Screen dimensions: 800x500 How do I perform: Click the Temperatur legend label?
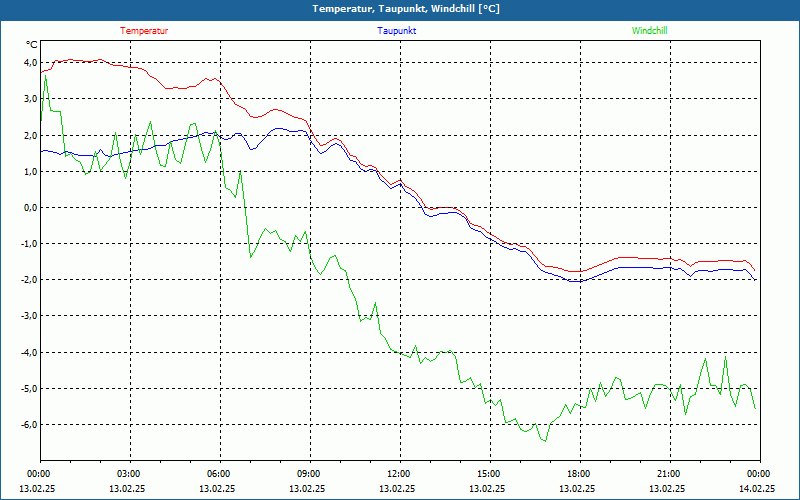pos(144,31)
